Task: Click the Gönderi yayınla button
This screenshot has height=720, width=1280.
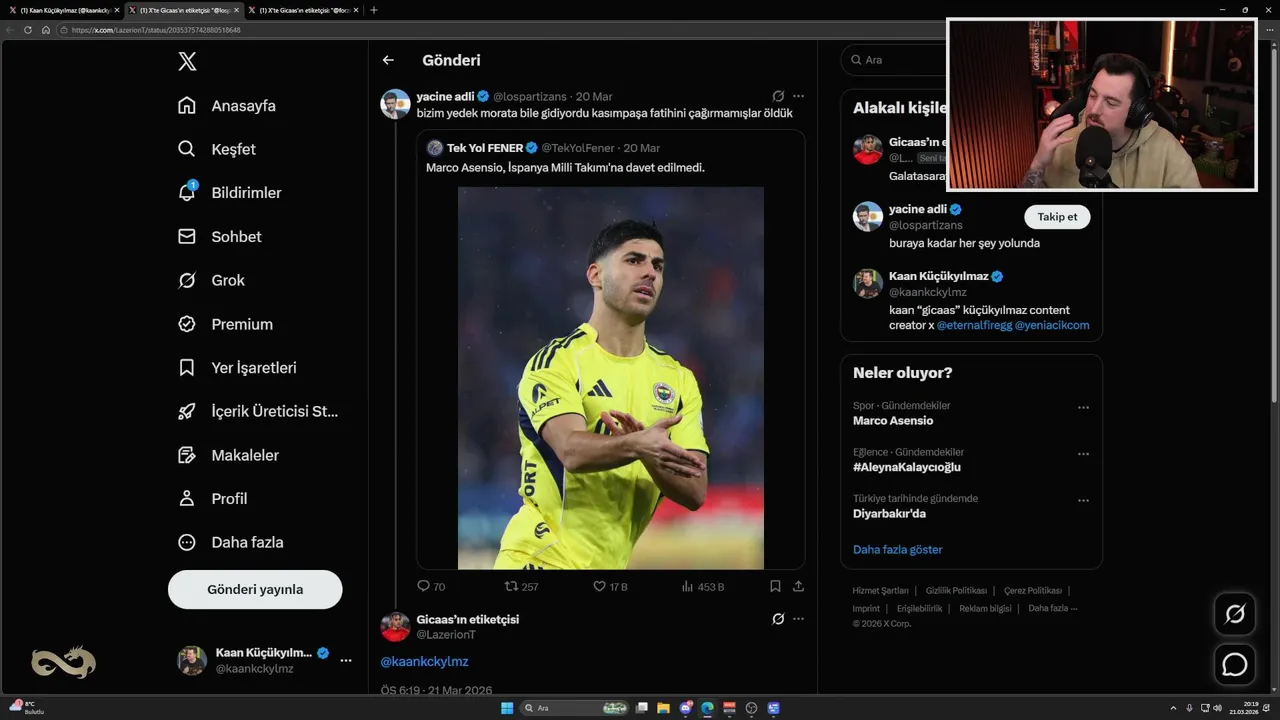Action: (255, 589)
